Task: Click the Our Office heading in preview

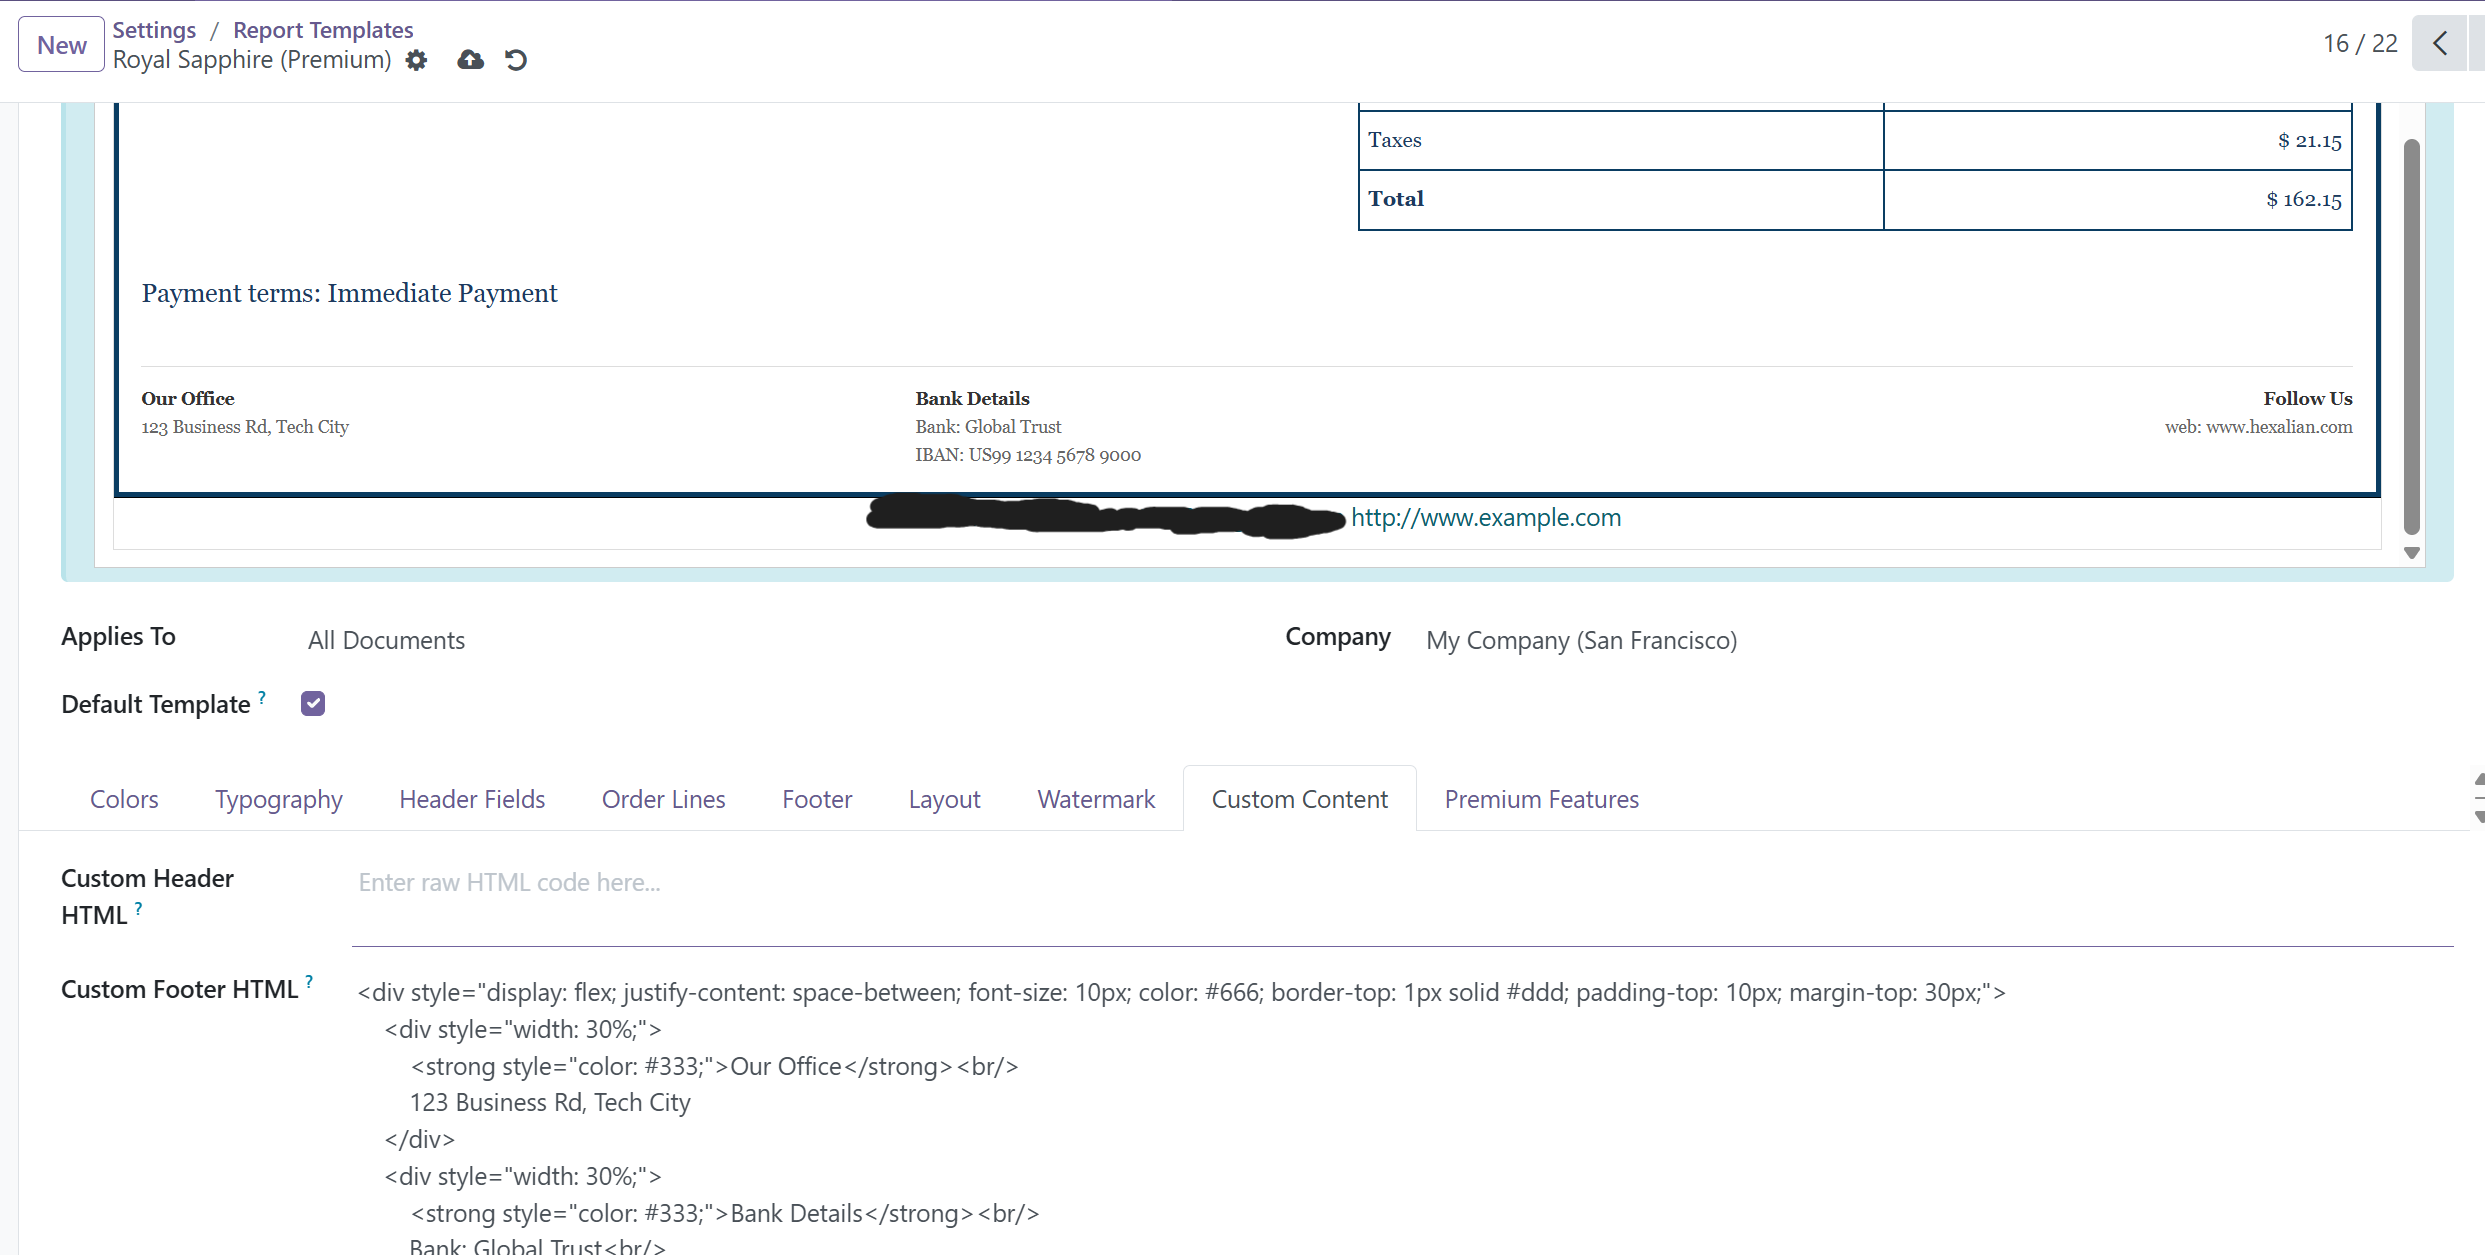Action: point(188,398)
